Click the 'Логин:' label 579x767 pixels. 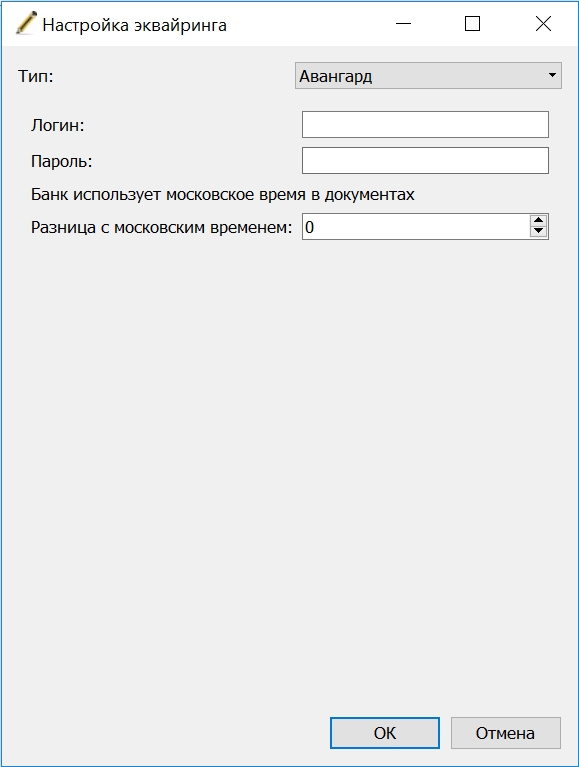[x=58, y=126]
